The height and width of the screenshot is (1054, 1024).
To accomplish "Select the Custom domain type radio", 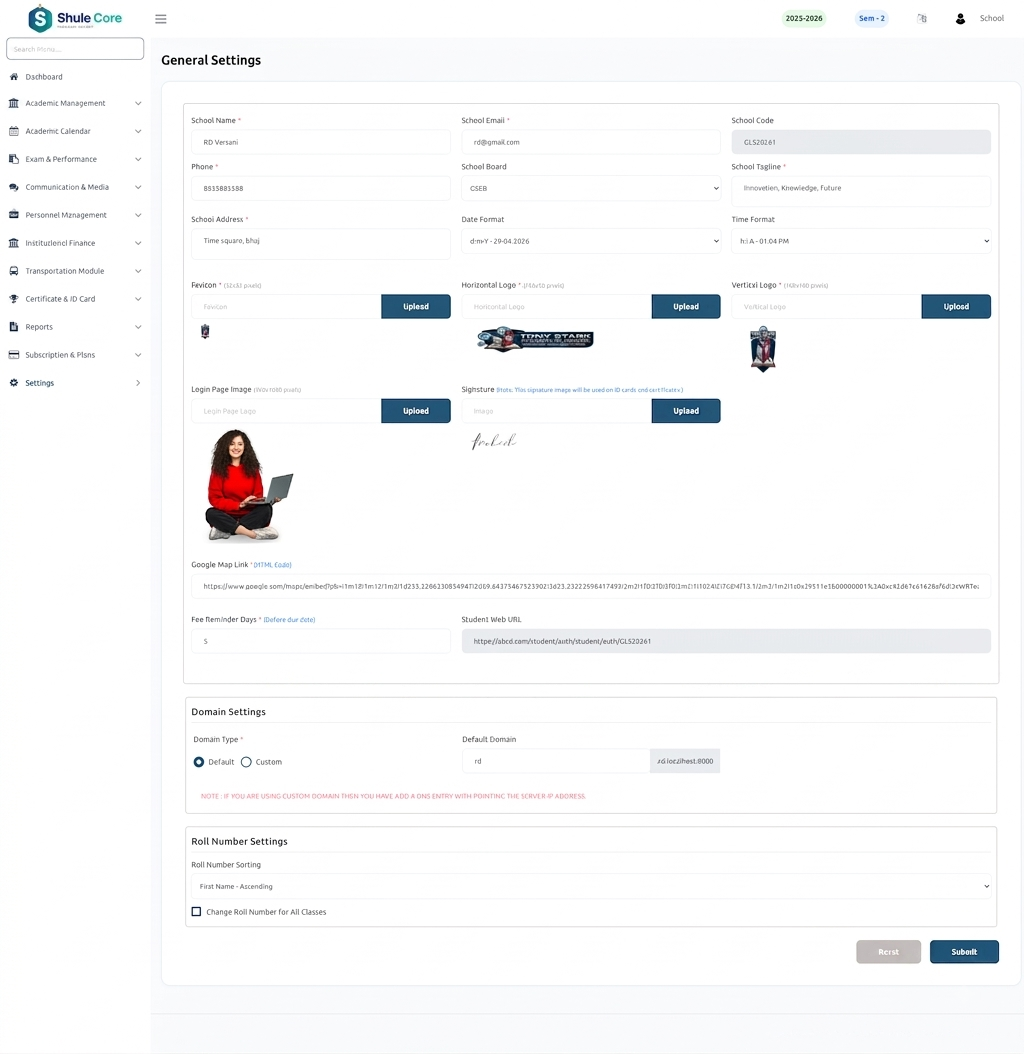I will 246,762.
